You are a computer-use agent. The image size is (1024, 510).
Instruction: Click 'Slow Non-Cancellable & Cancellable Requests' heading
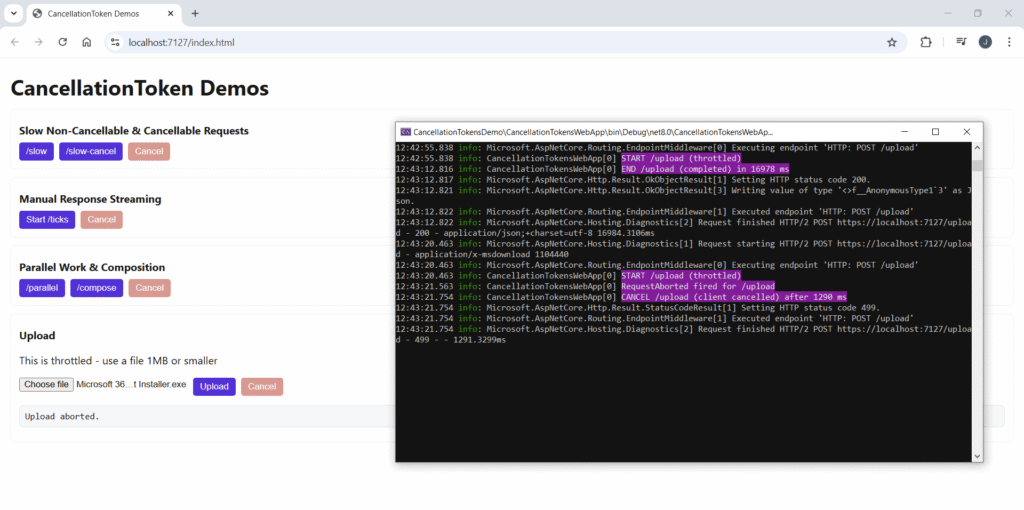pyautogui.click(x=134, y=131)
